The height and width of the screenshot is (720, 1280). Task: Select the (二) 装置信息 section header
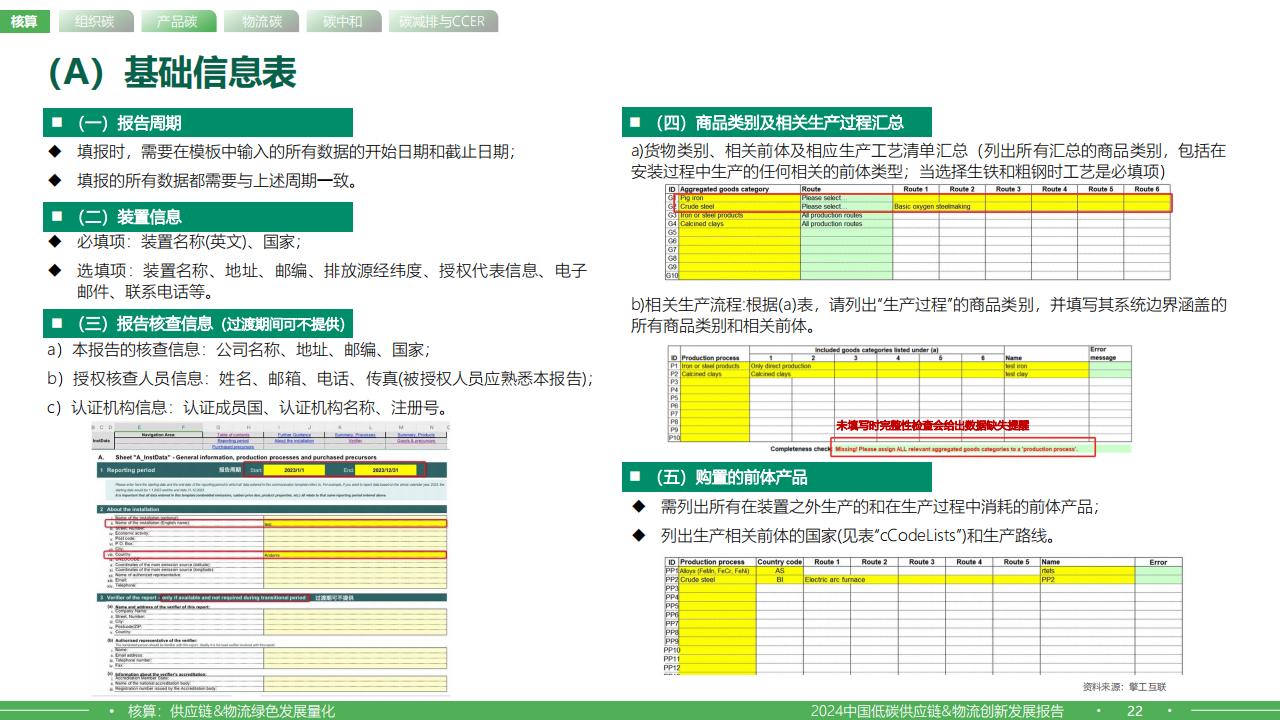coord(198,217)
